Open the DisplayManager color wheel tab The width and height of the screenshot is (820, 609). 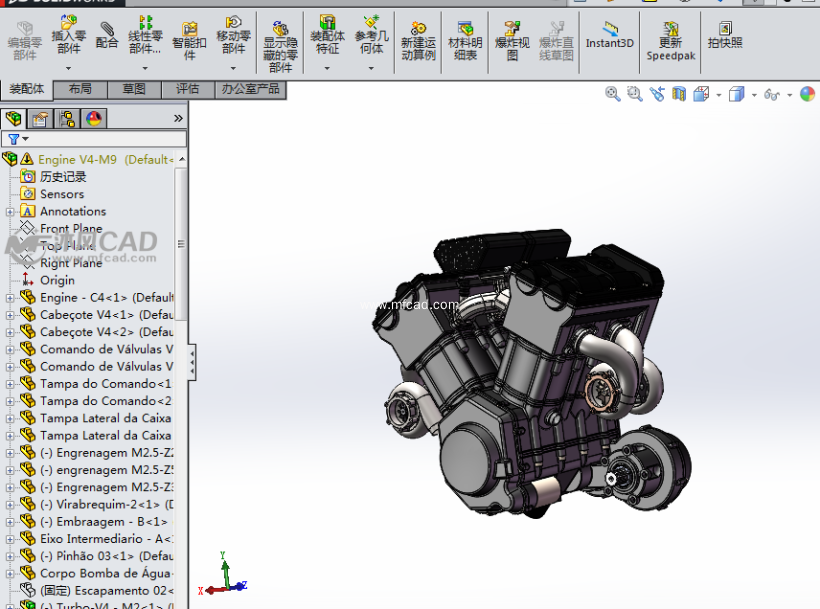pos(94,119)
